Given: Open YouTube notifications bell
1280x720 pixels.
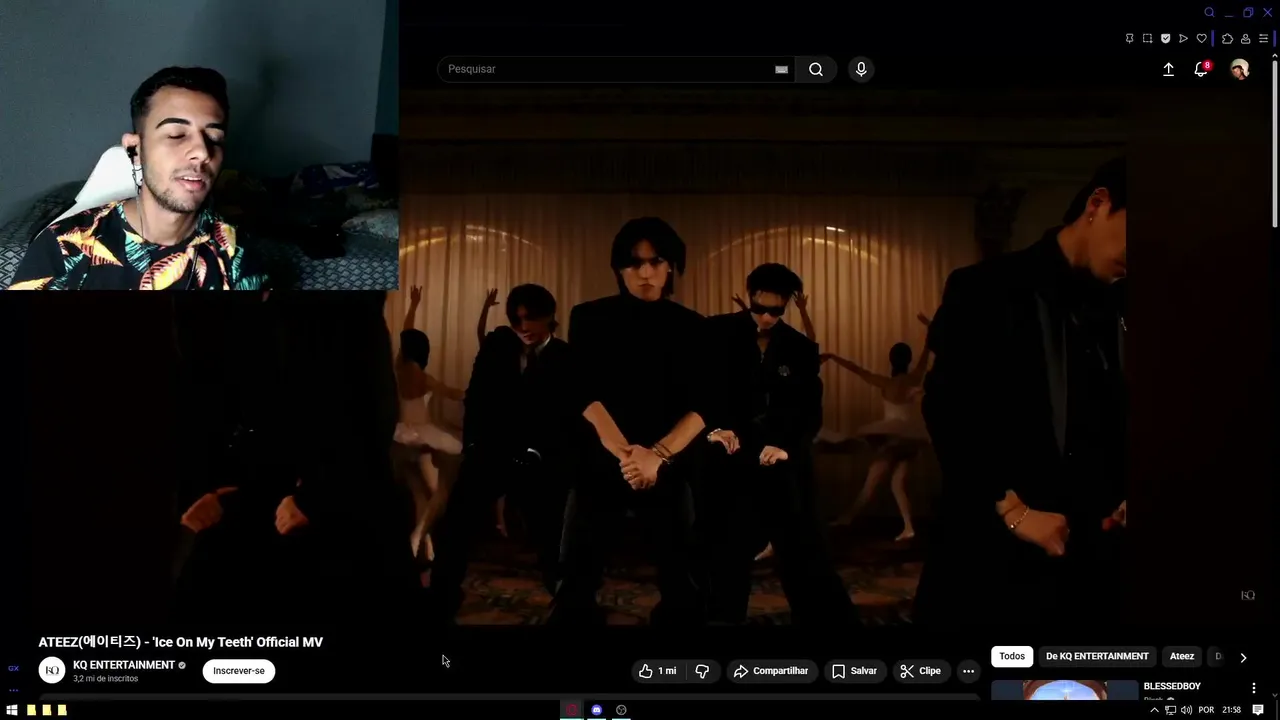Looking at the screenshot, I should 1201,69.
